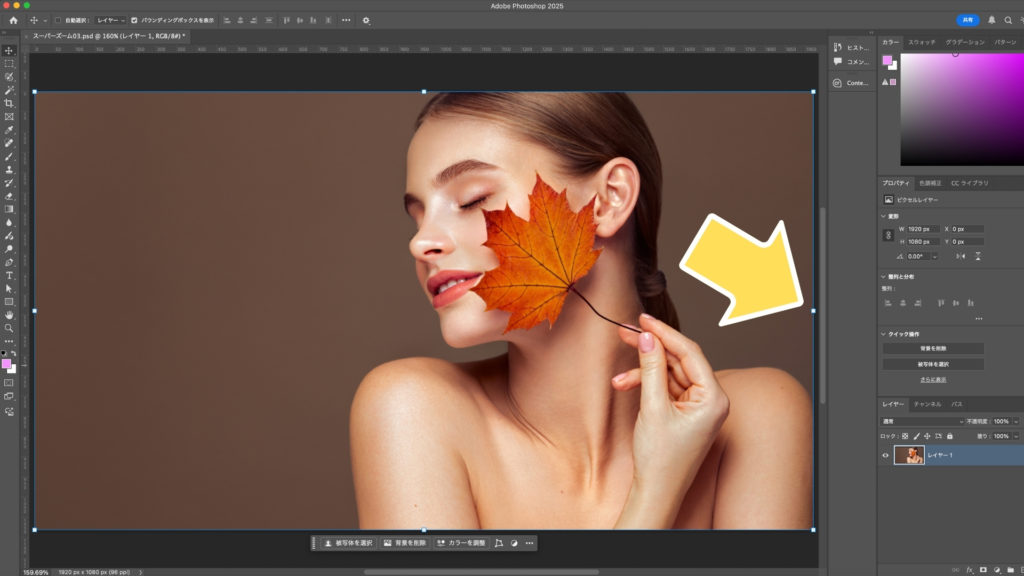Click the layer effects fx icon

tap(970, 569)
